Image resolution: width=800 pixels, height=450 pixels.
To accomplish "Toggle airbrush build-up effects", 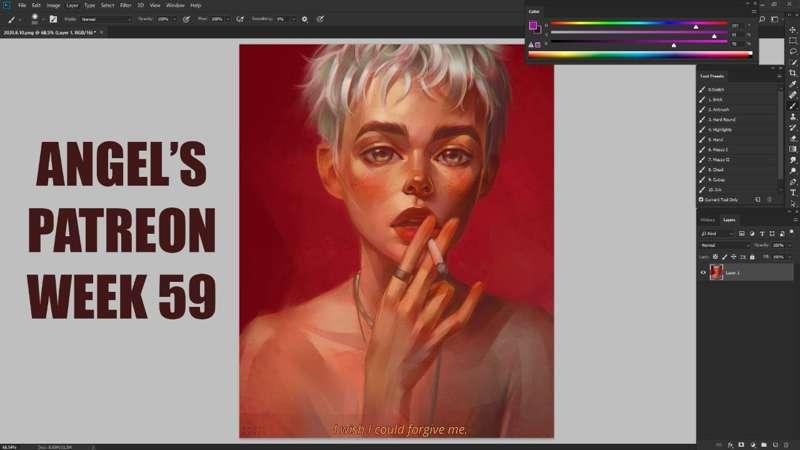I will [240, 19].
